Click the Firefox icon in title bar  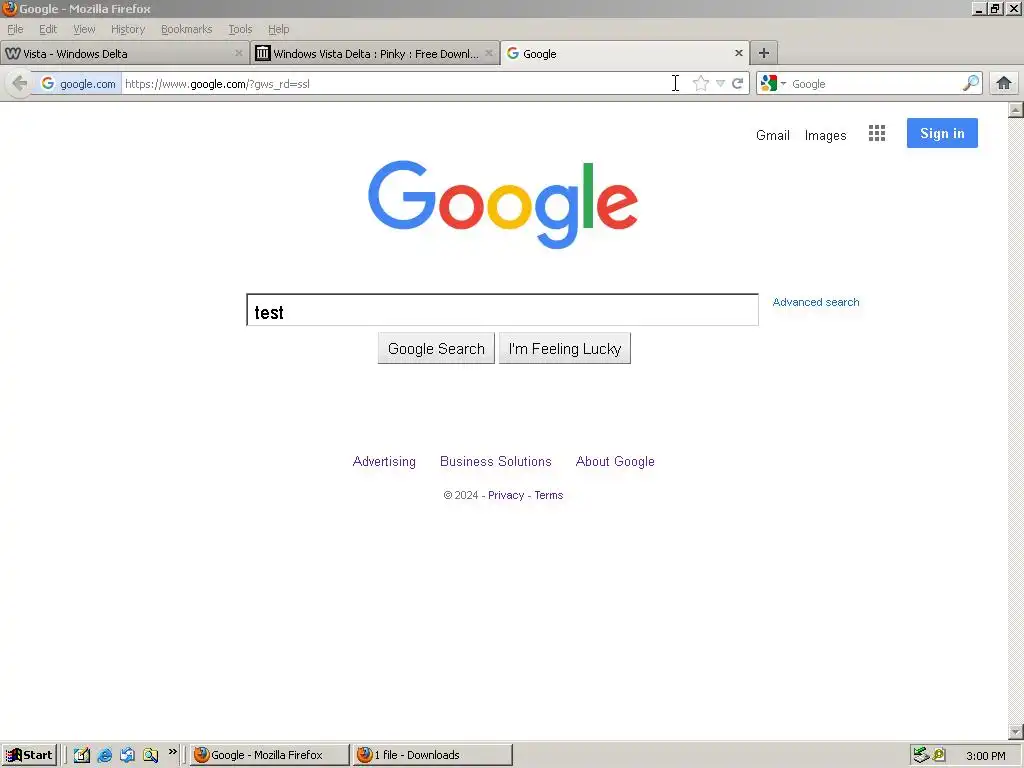point(9,8)
